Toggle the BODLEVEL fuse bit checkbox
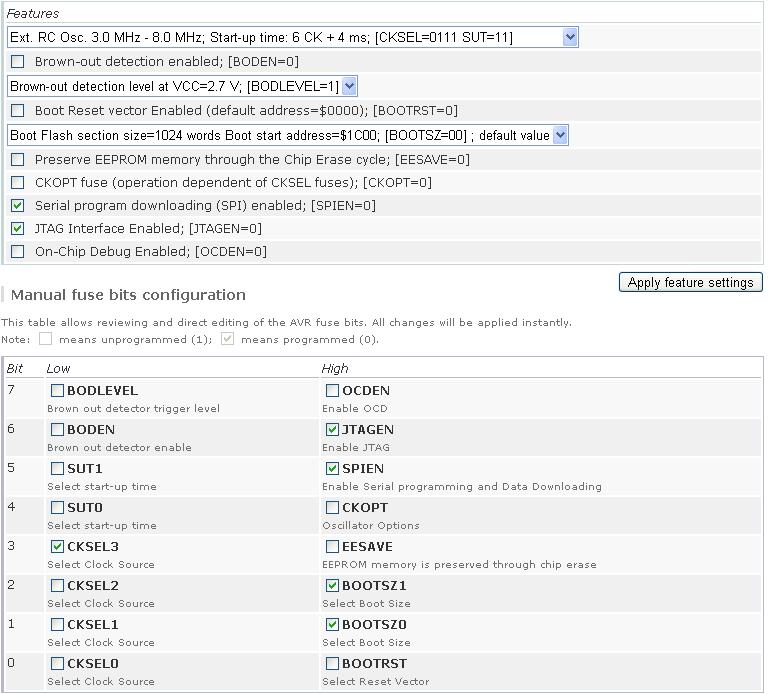Image resolution: width=768 pixels, height=694 pixels. (58, 391)
